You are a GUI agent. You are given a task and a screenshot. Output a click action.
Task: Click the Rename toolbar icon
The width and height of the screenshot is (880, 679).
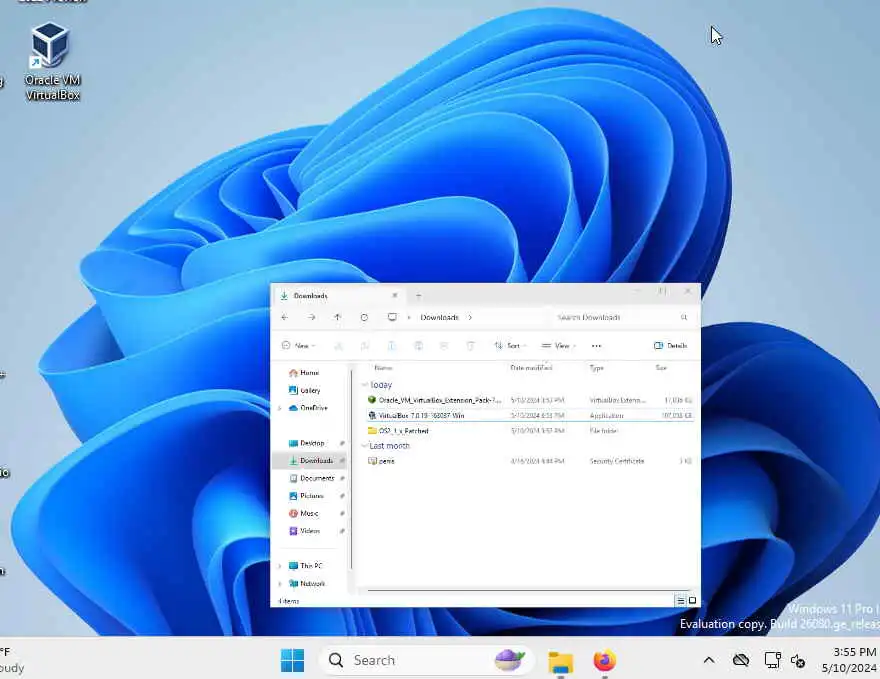(418, 346)
